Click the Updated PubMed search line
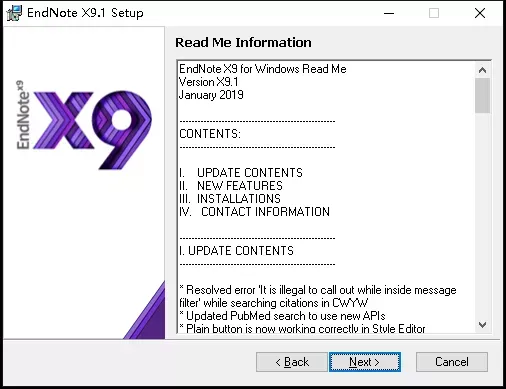 282,316
